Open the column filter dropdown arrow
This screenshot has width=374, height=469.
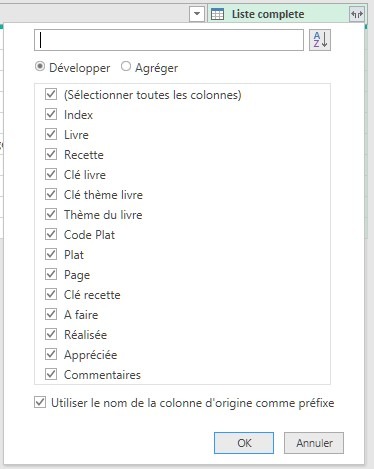(x=197, y=14)
